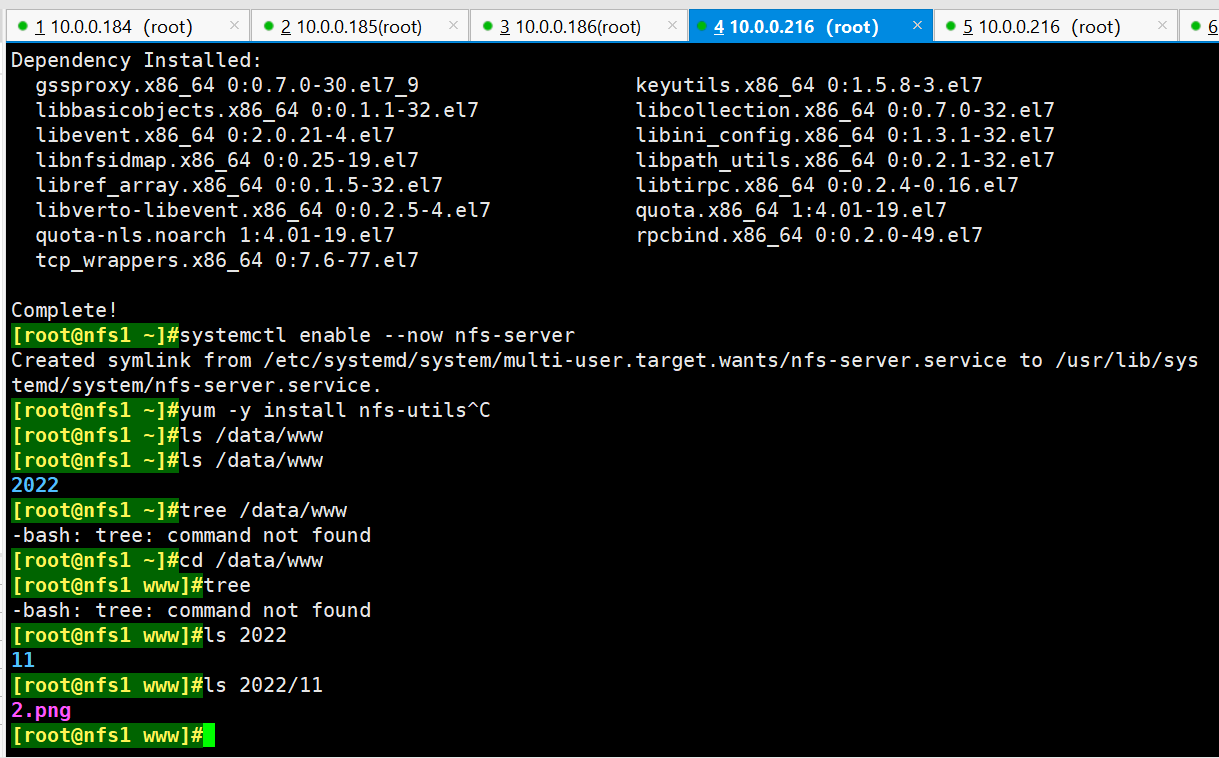Close the active tab 4 session

point(917,26)
